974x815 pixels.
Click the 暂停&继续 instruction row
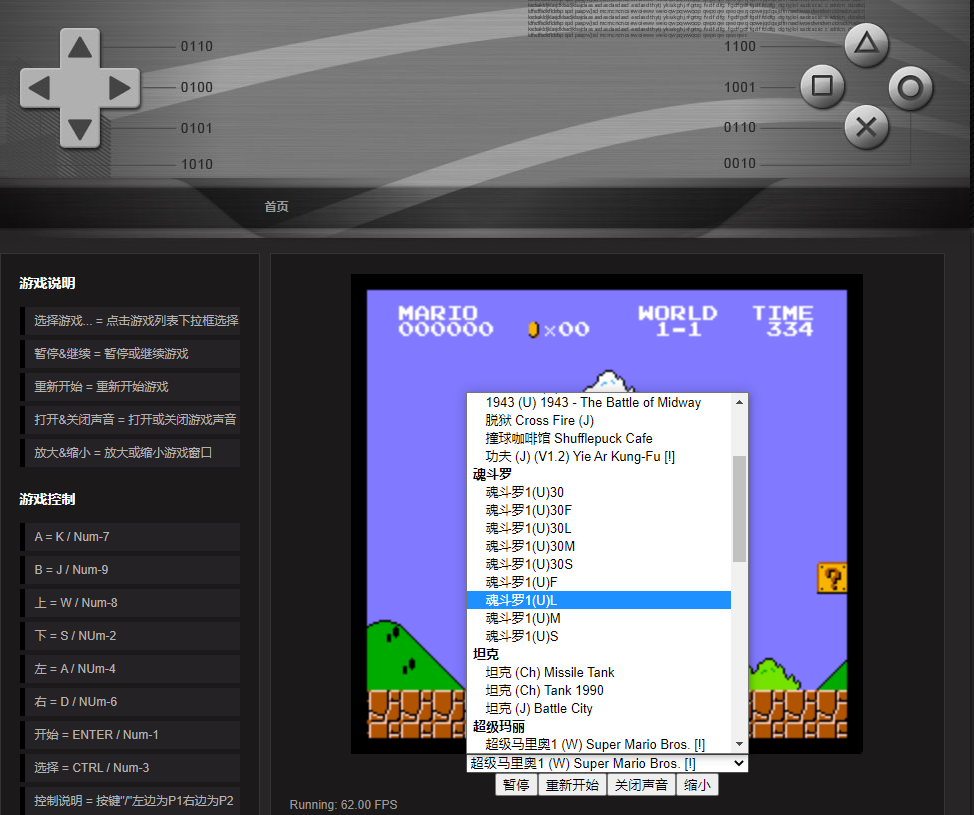click(132, 354)
